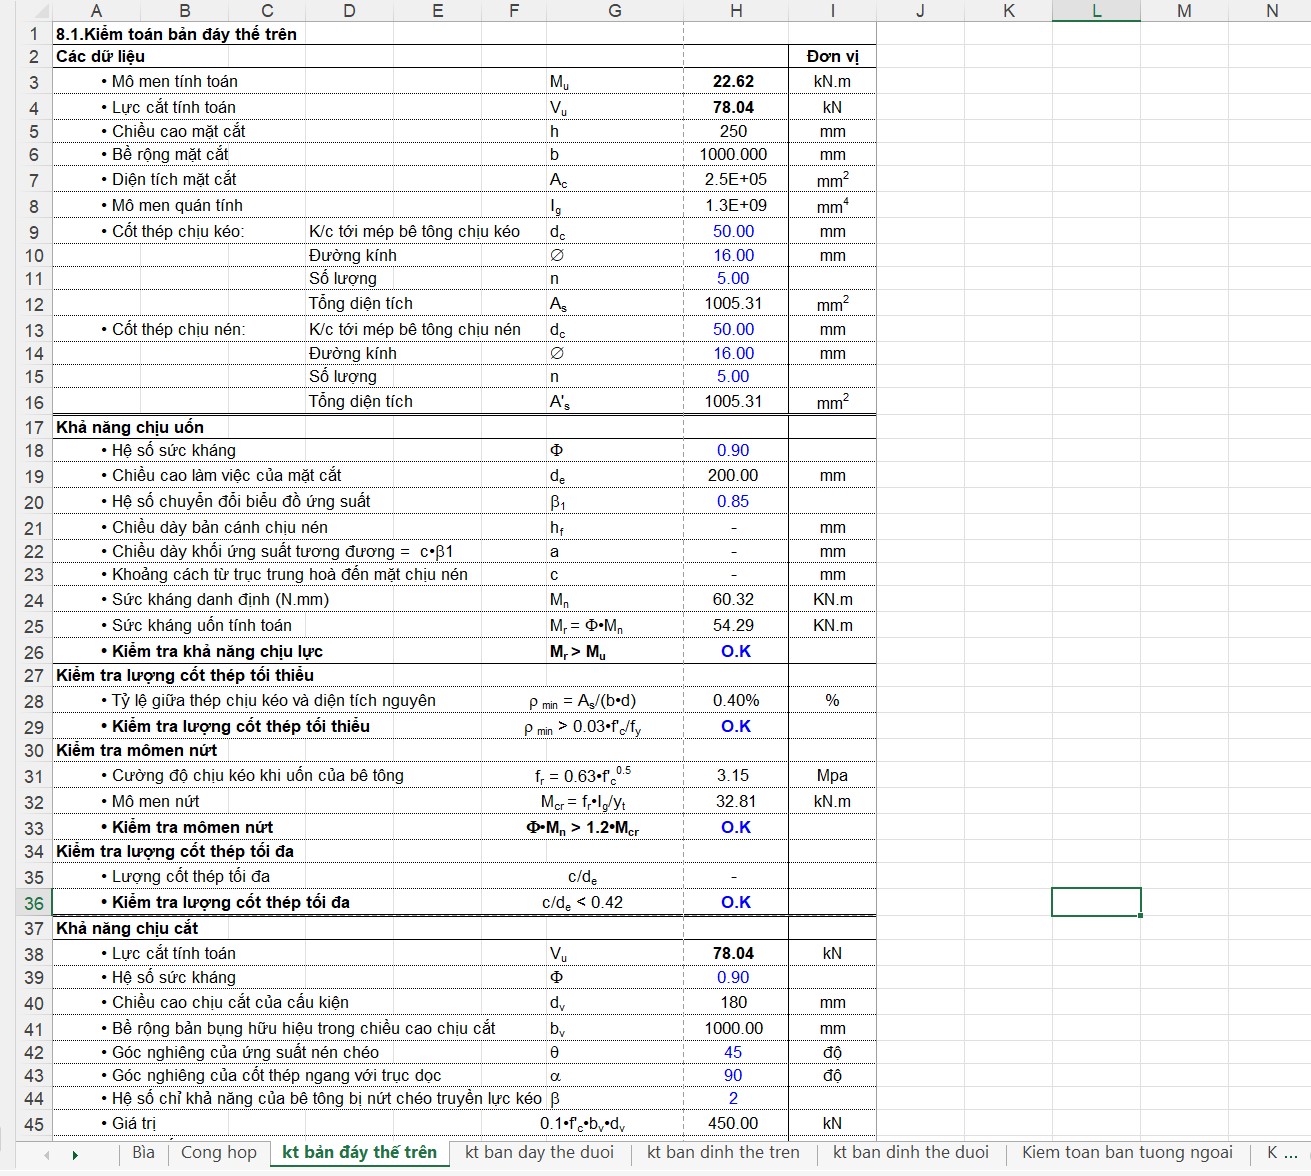Click 'K/c tới mép bê tông chịu nén'

pyautogui.click(x=414, y=329)
